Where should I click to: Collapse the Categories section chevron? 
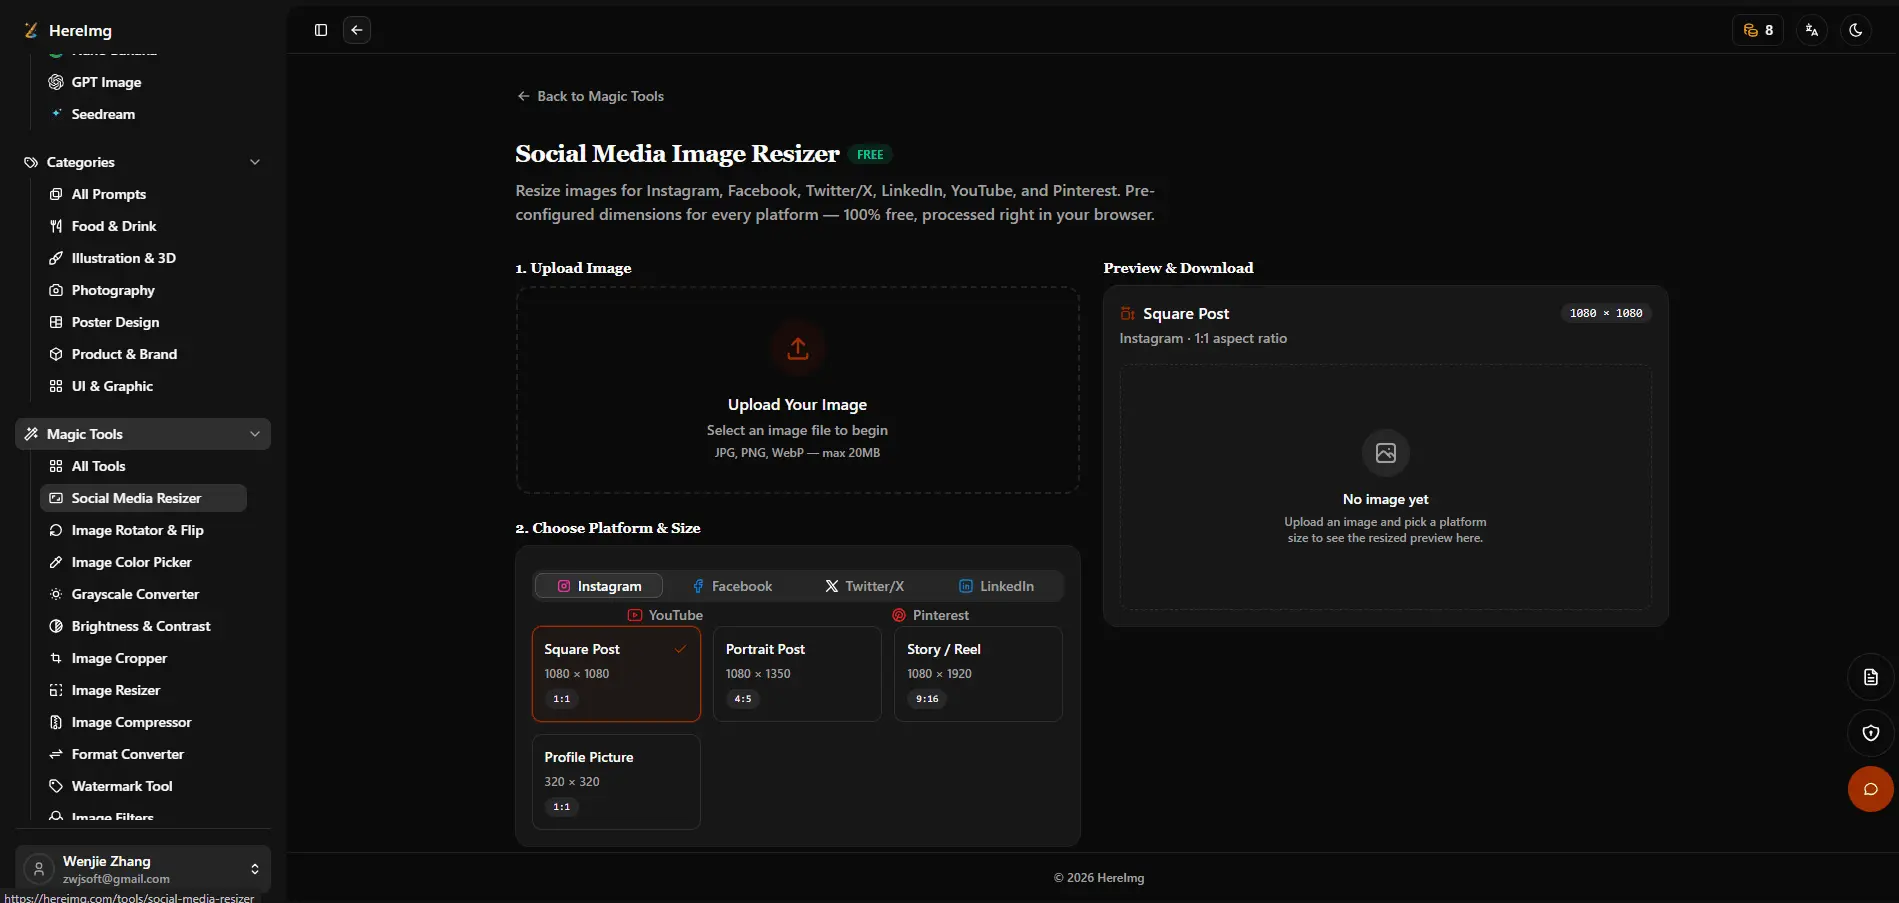coord(255,162)
